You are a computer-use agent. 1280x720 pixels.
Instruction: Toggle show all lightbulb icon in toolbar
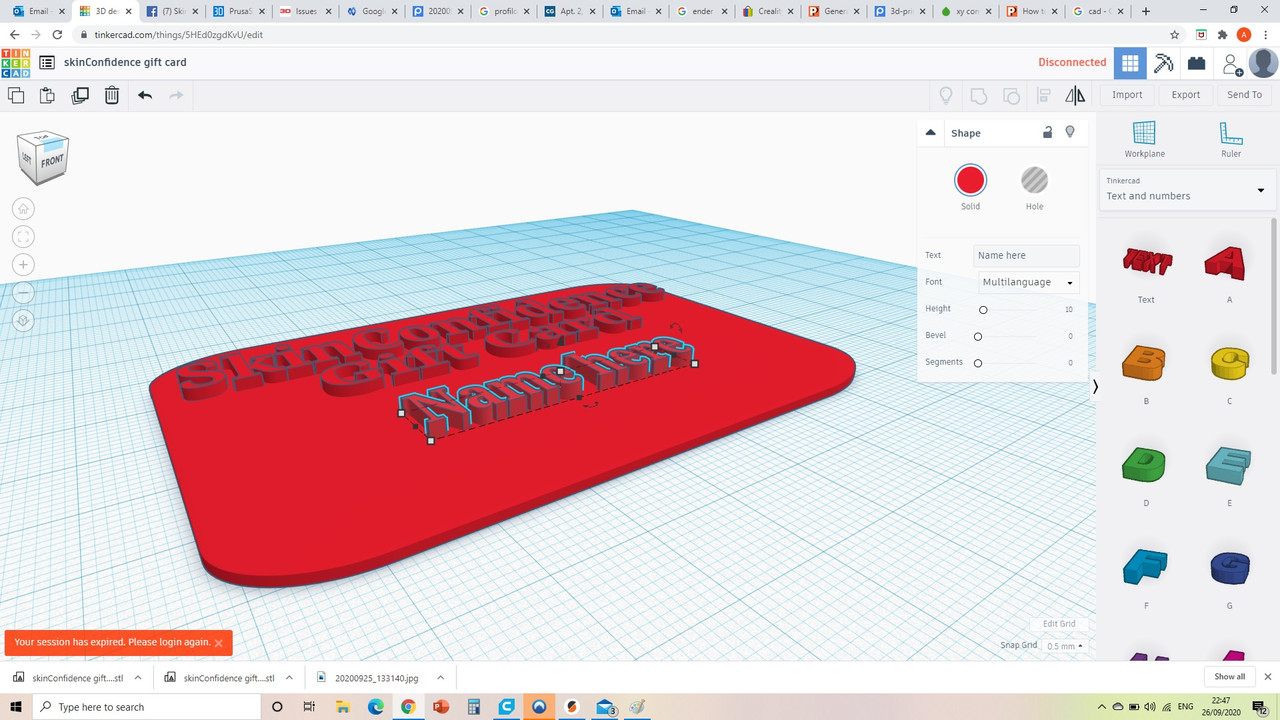[945, 96]
